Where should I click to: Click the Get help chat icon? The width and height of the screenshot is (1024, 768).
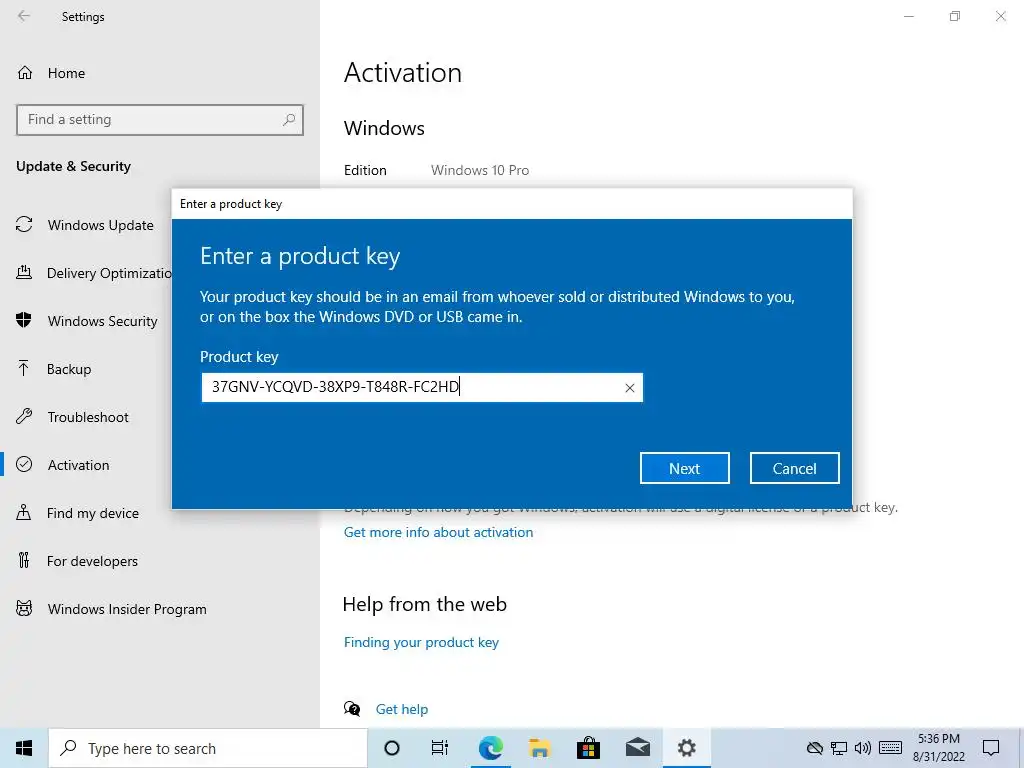click(352, 709)
